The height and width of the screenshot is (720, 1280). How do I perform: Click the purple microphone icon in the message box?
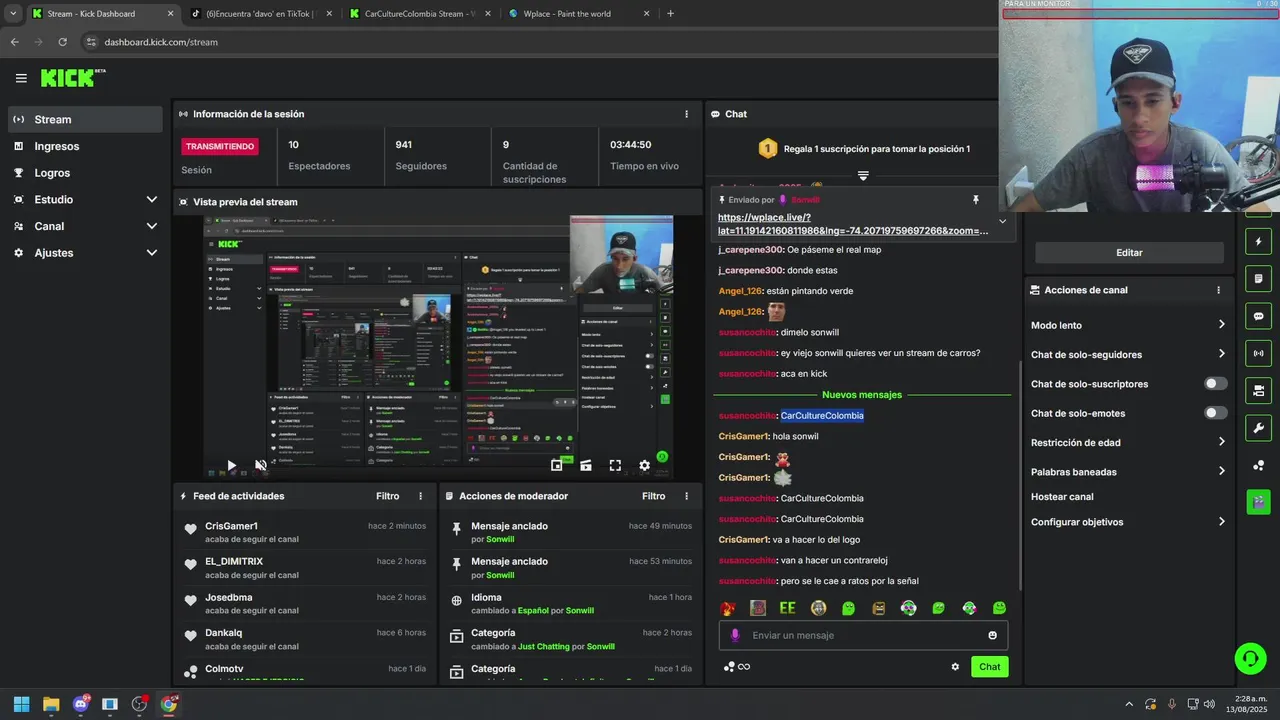(735, 635)
